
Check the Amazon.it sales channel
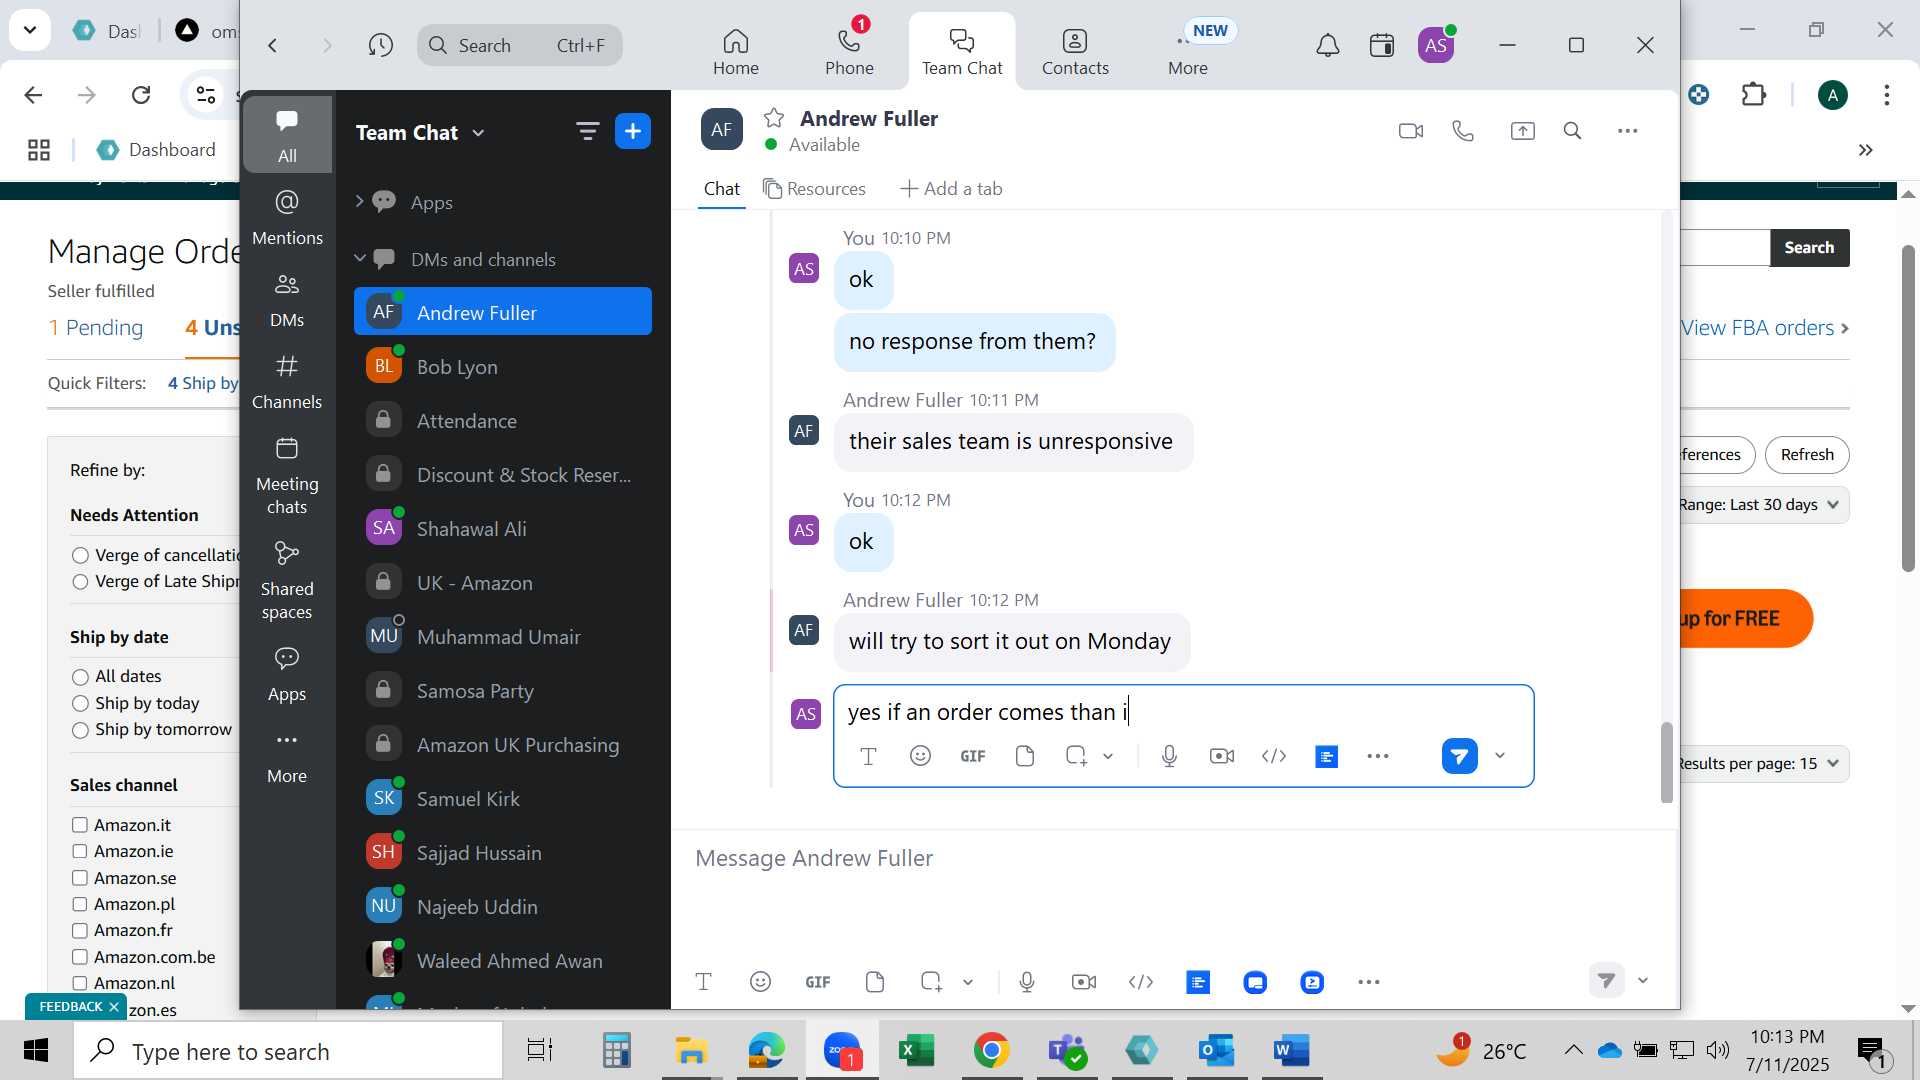79,825
